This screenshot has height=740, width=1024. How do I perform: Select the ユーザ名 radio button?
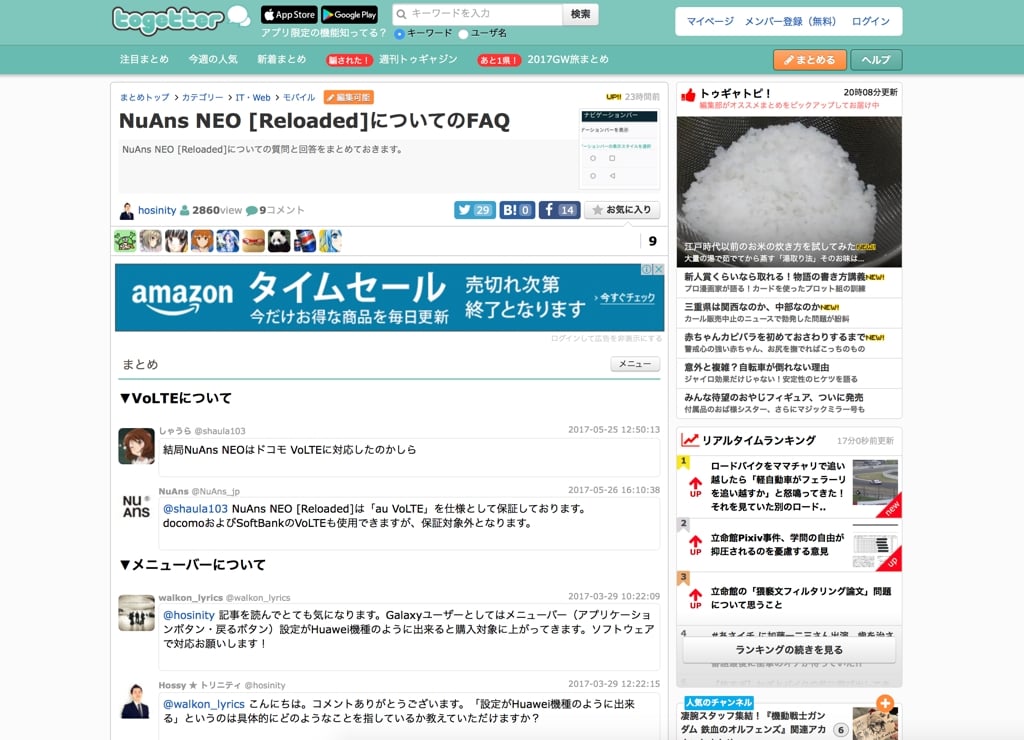click(x=463, y=33)
